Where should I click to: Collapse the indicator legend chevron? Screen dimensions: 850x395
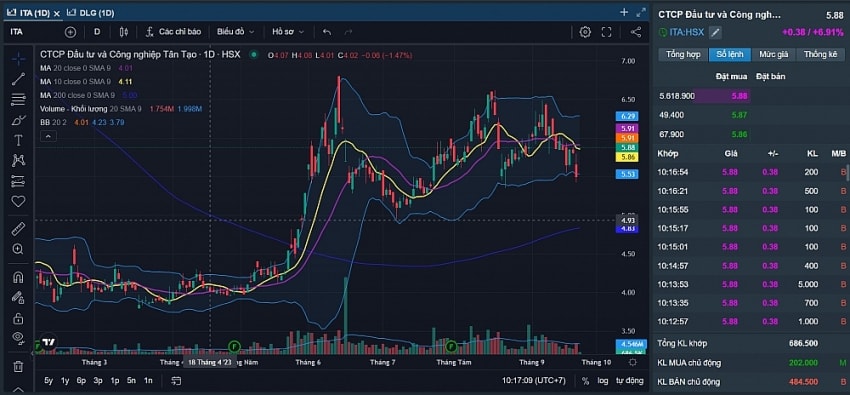tap(48, 136)
